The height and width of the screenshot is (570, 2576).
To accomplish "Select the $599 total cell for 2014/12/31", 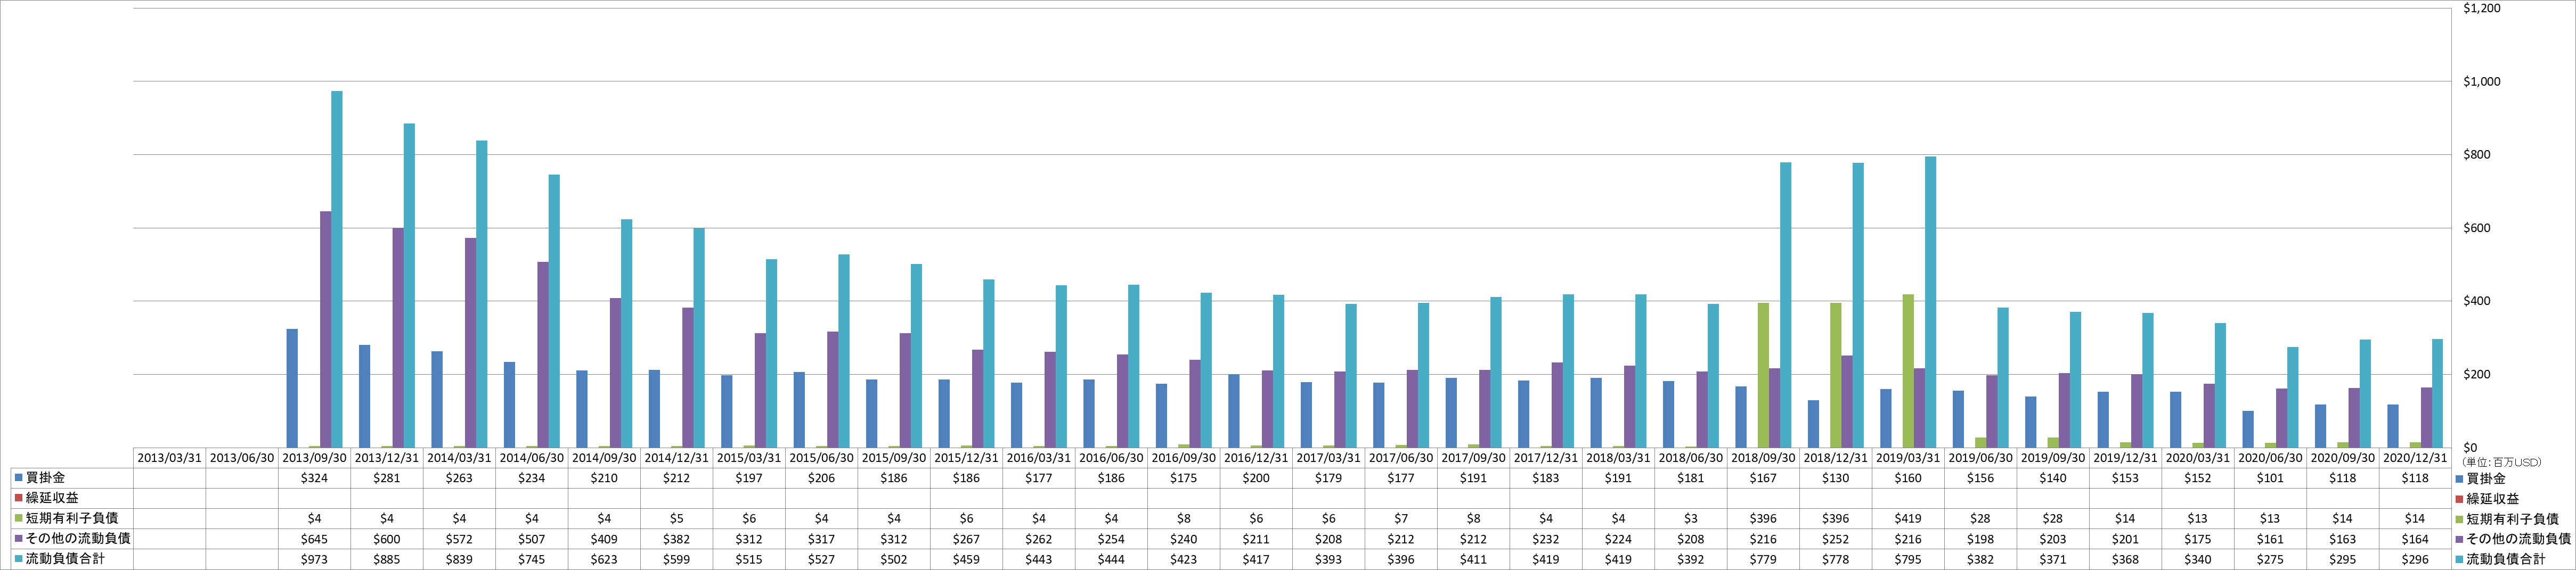I will (x=677, y=559).
